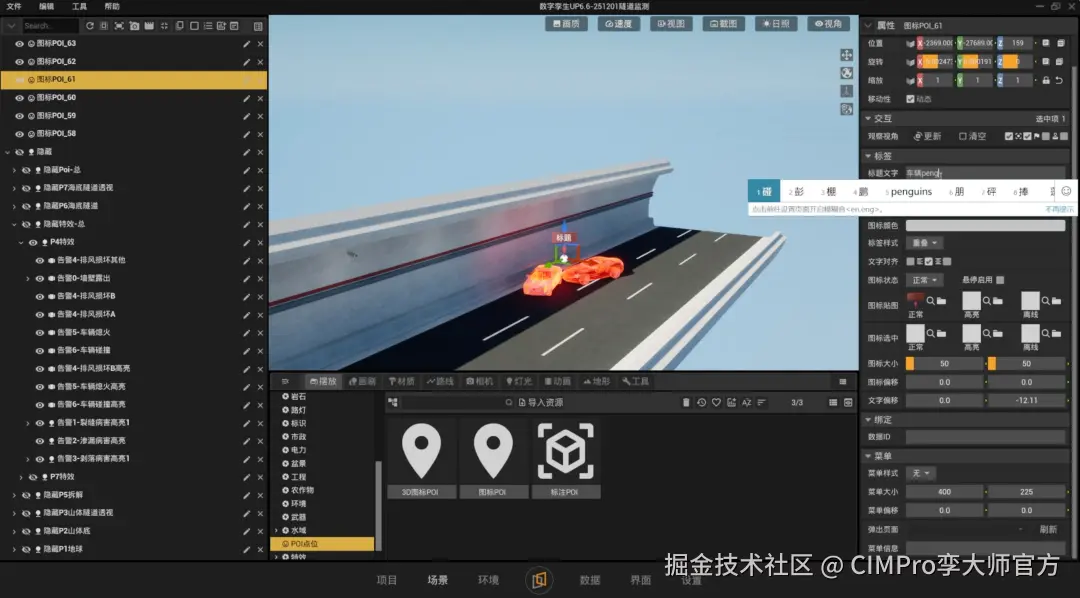Adjust first 图标大小 slider showing 50
The image size is (1080, 598).
(x=944, y=364)
